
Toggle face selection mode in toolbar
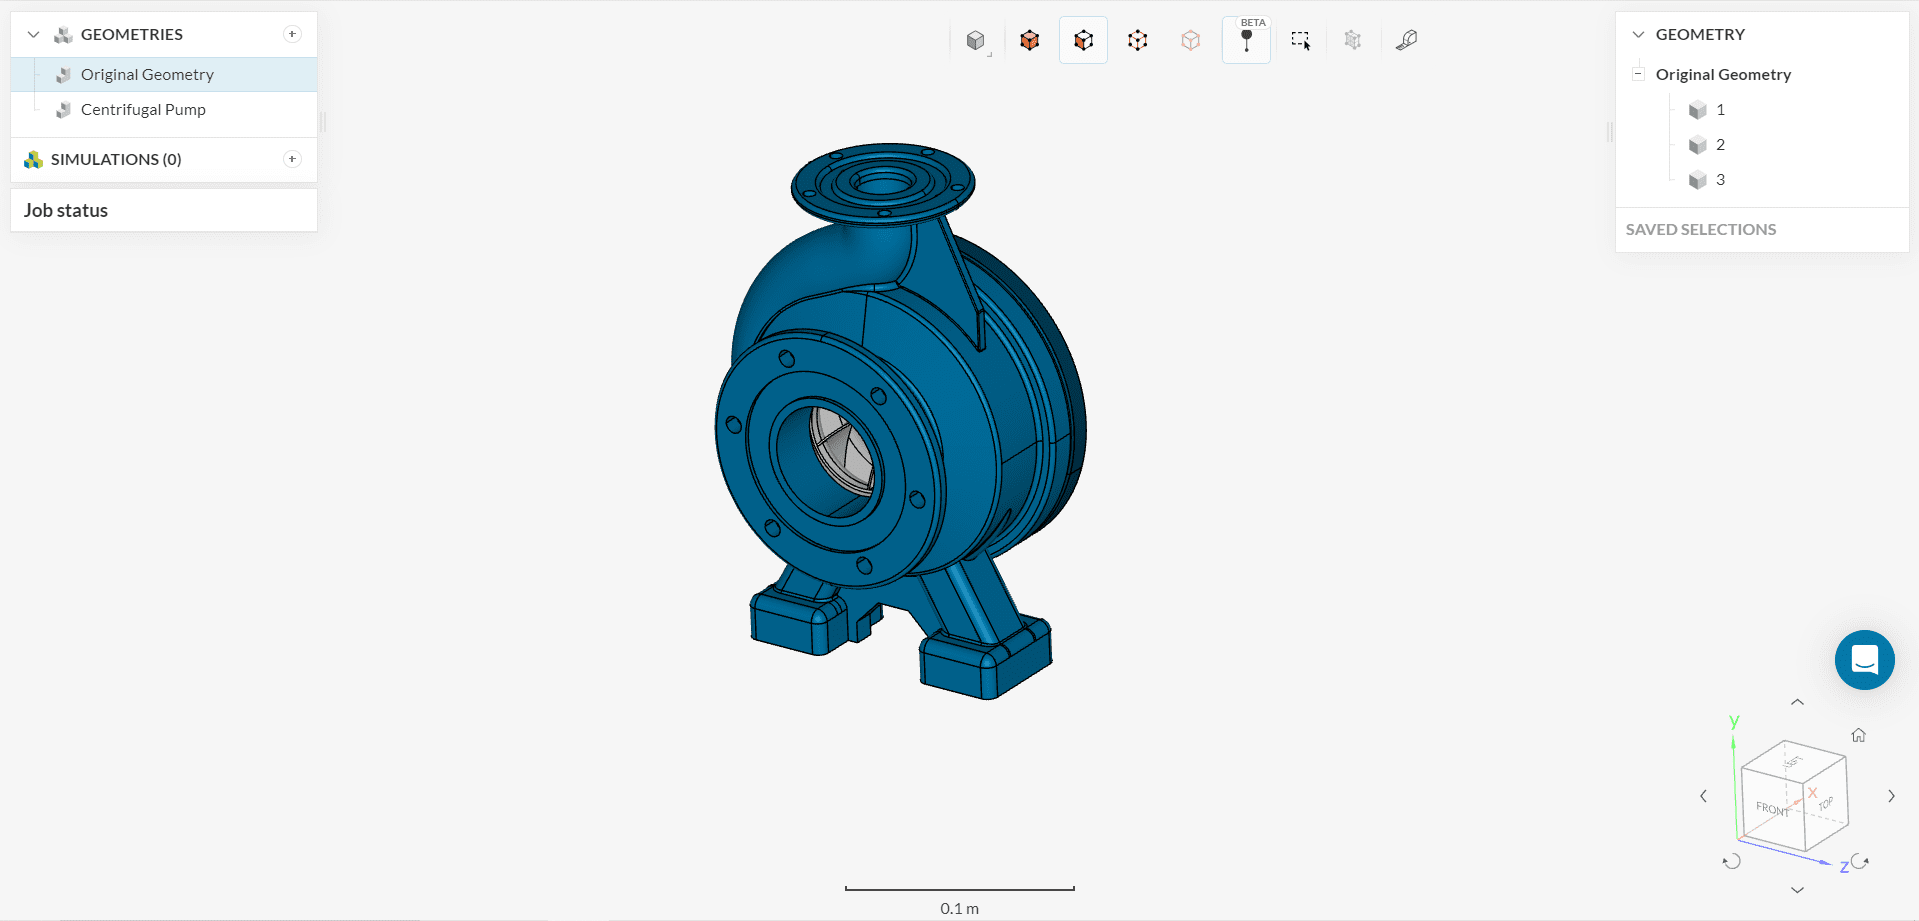click(1083, 41)
